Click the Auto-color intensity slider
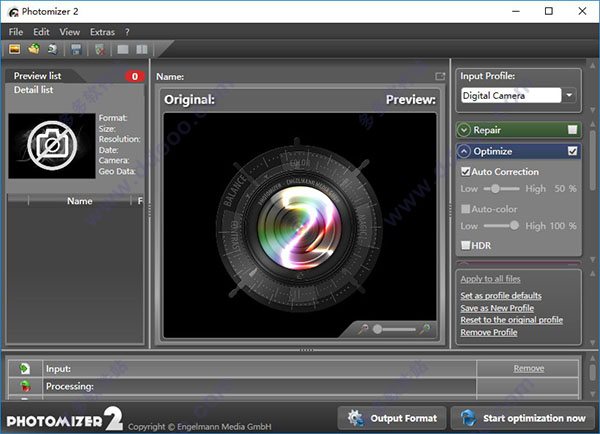600x434 pixels. (x=501, y=225)
